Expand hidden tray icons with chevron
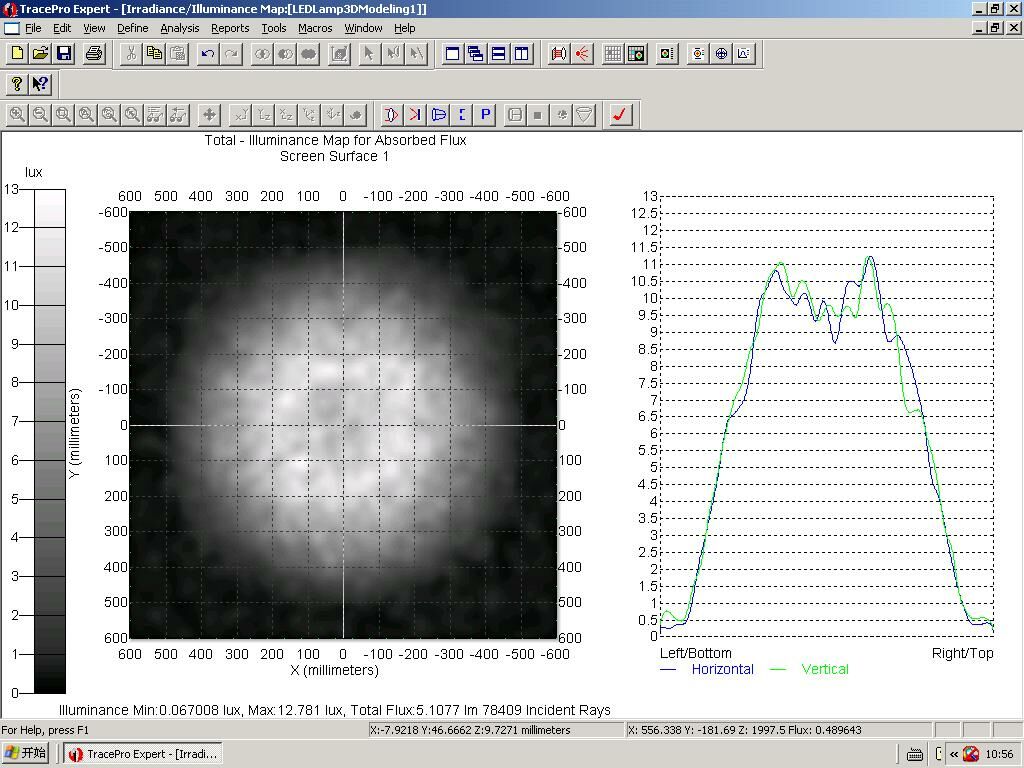The image size is (1024, 768). pos(954,754)
